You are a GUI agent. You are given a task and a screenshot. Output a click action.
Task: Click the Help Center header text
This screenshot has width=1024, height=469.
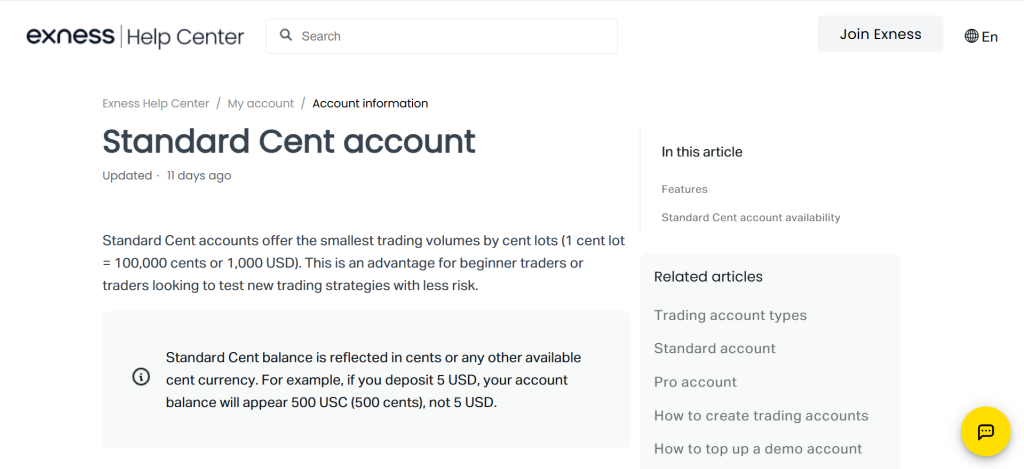tap(186, 37)
